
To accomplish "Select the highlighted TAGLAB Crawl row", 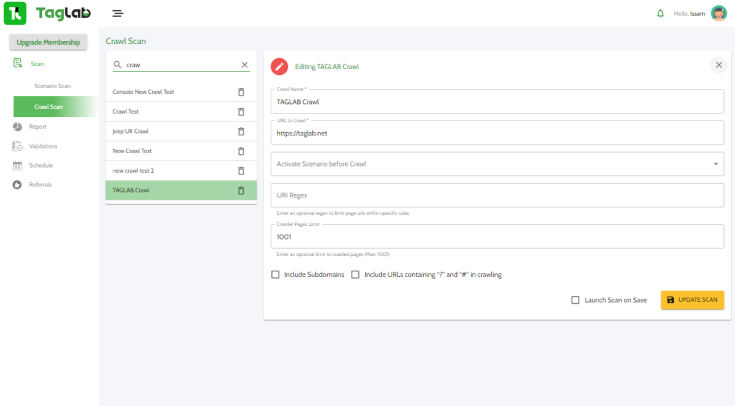I will [181, 190].
